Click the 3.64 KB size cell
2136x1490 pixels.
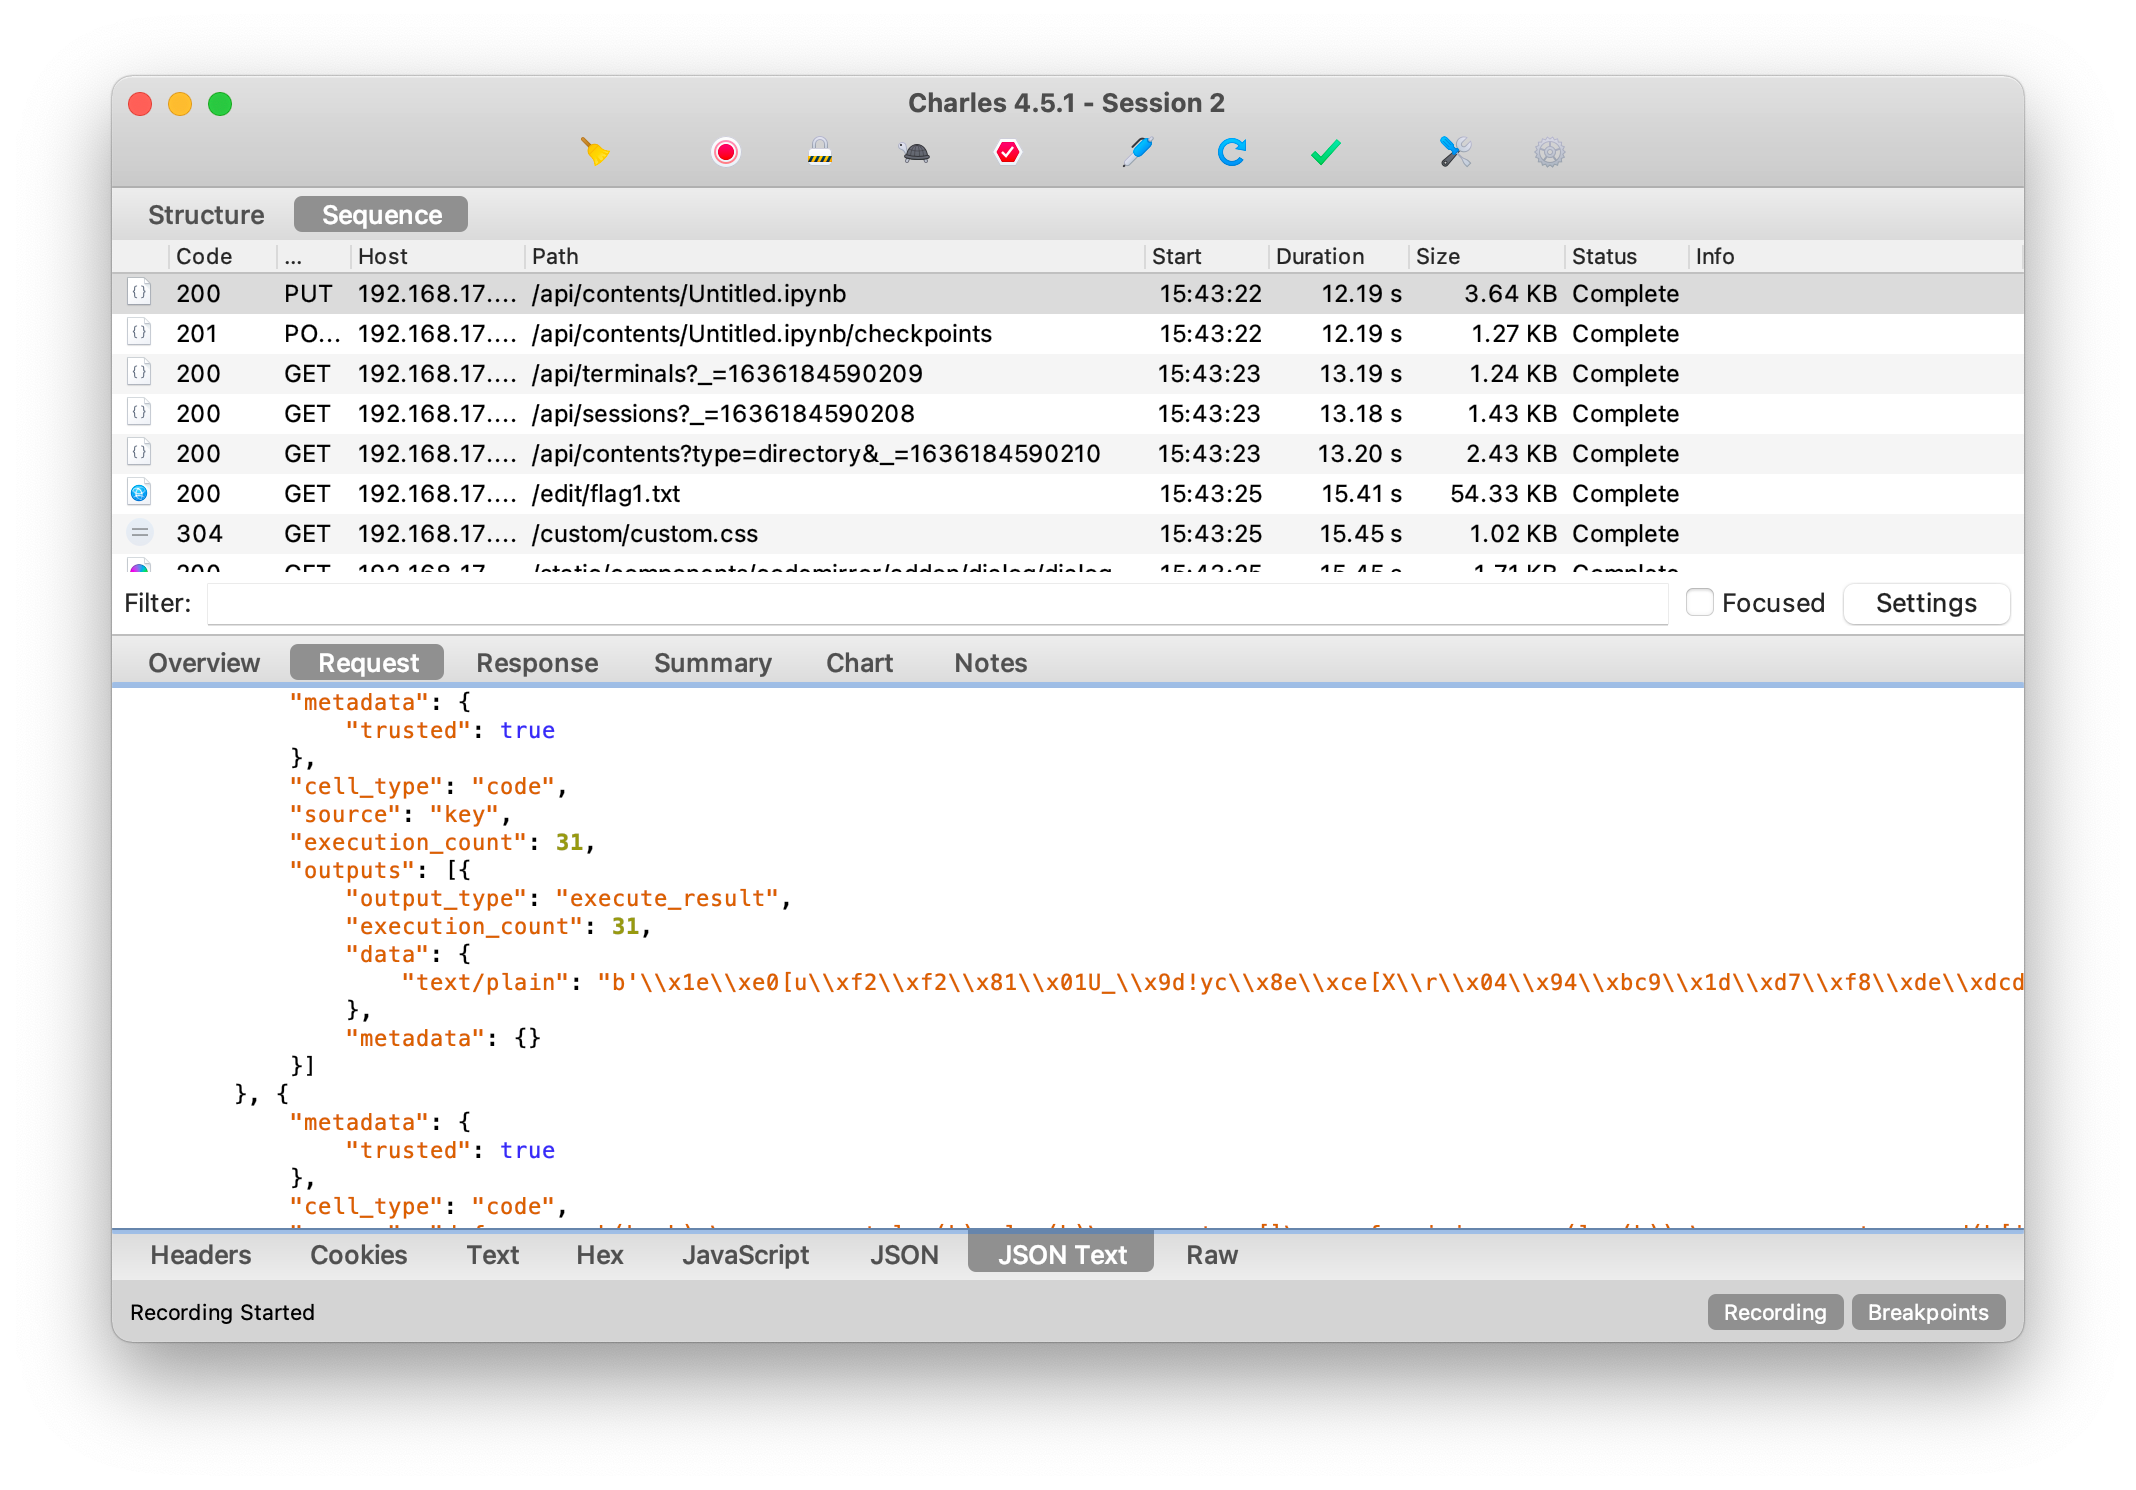click(1510, 293)
